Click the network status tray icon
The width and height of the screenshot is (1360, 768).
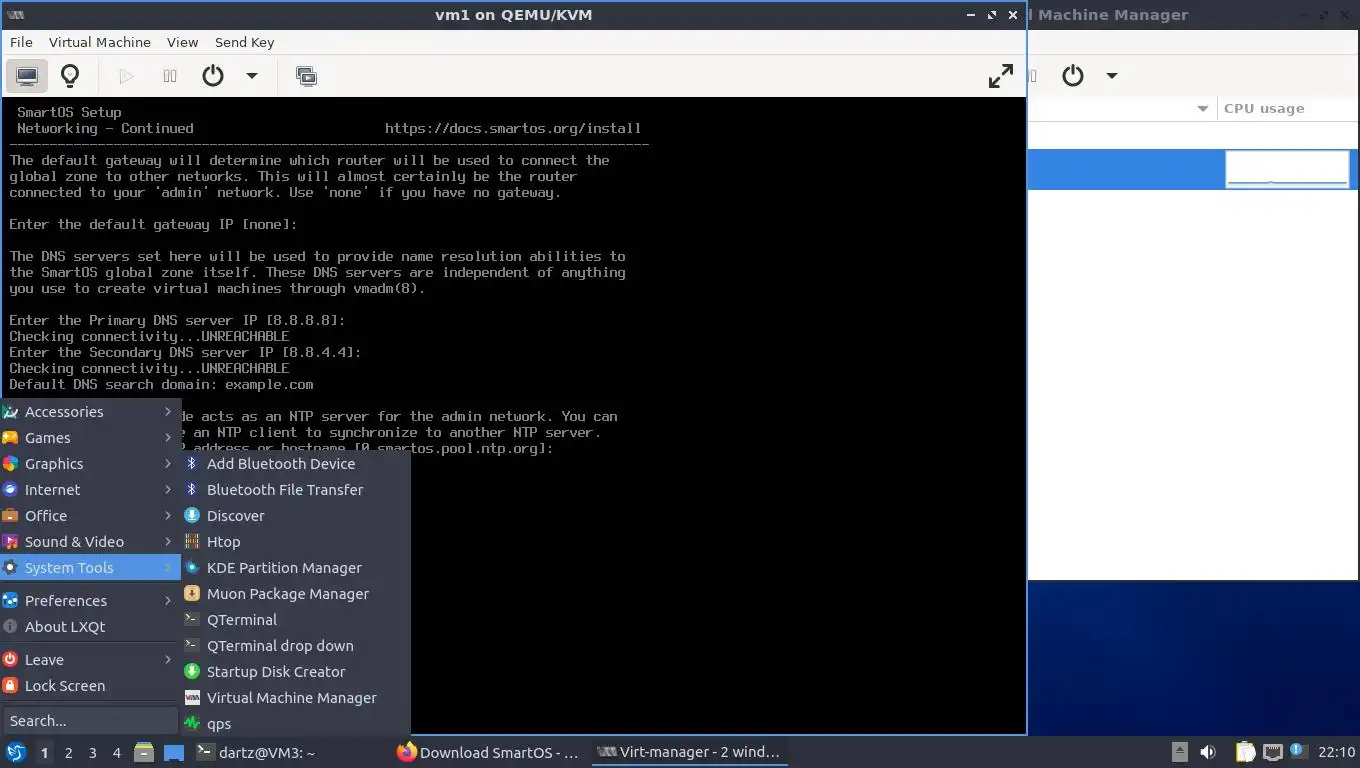coord(1272,752)
